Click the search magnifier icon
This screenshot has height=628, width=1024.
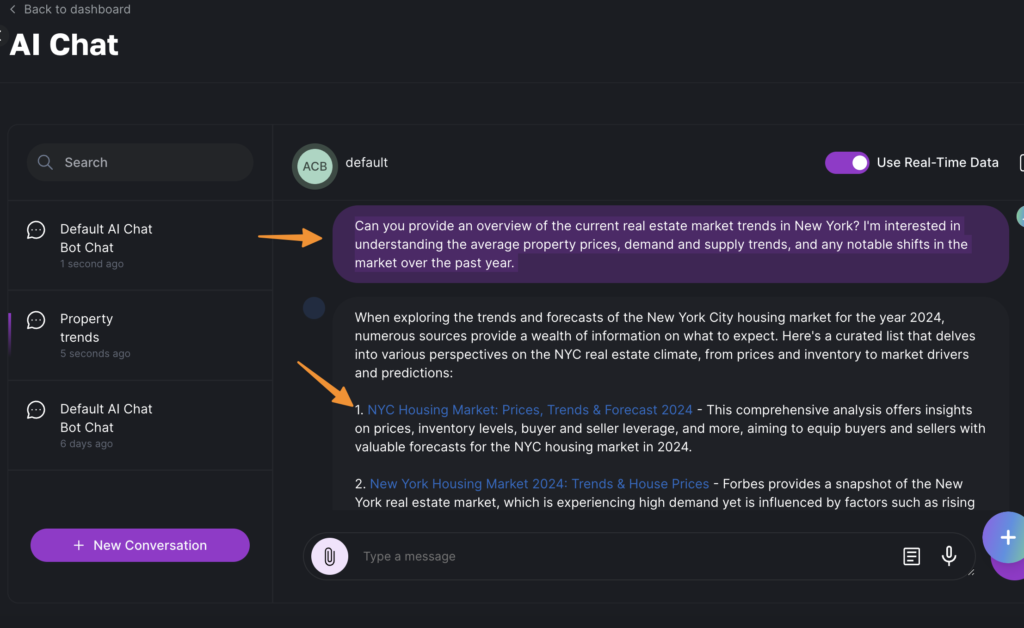pyautogui.click(x=45, y=162)
